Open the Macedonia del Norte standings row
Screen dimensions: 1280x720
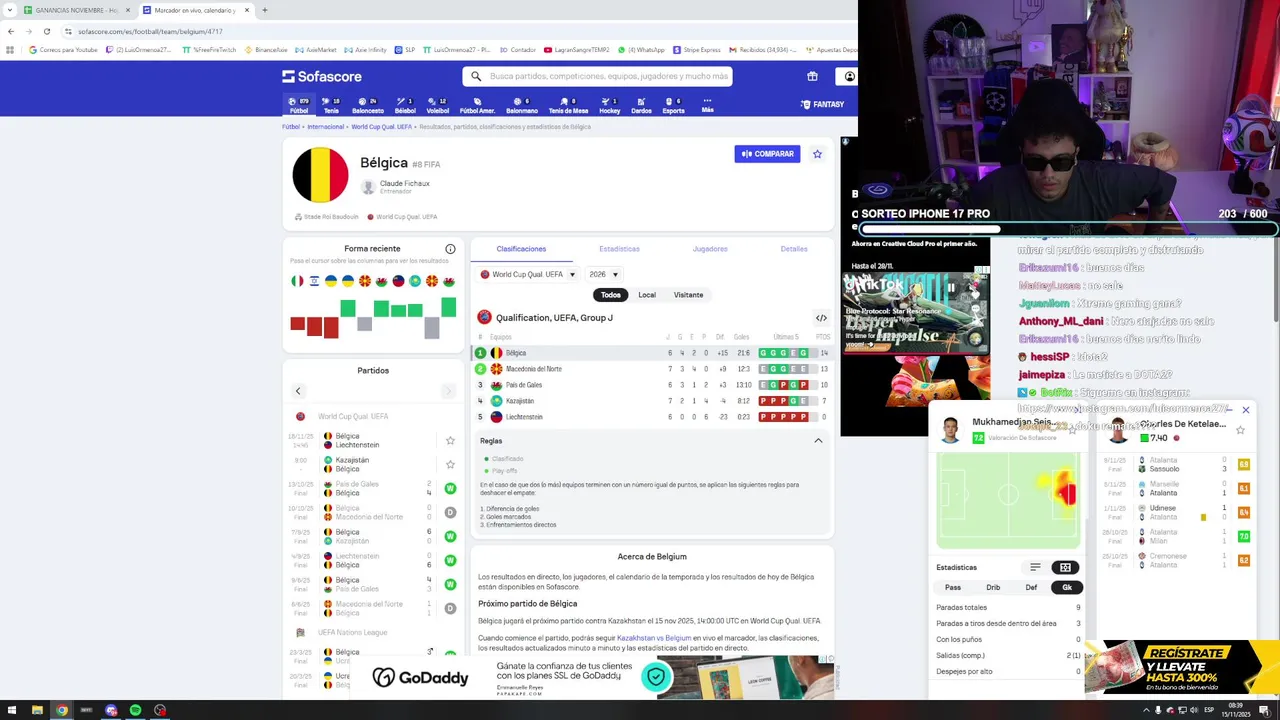point(652,369)
